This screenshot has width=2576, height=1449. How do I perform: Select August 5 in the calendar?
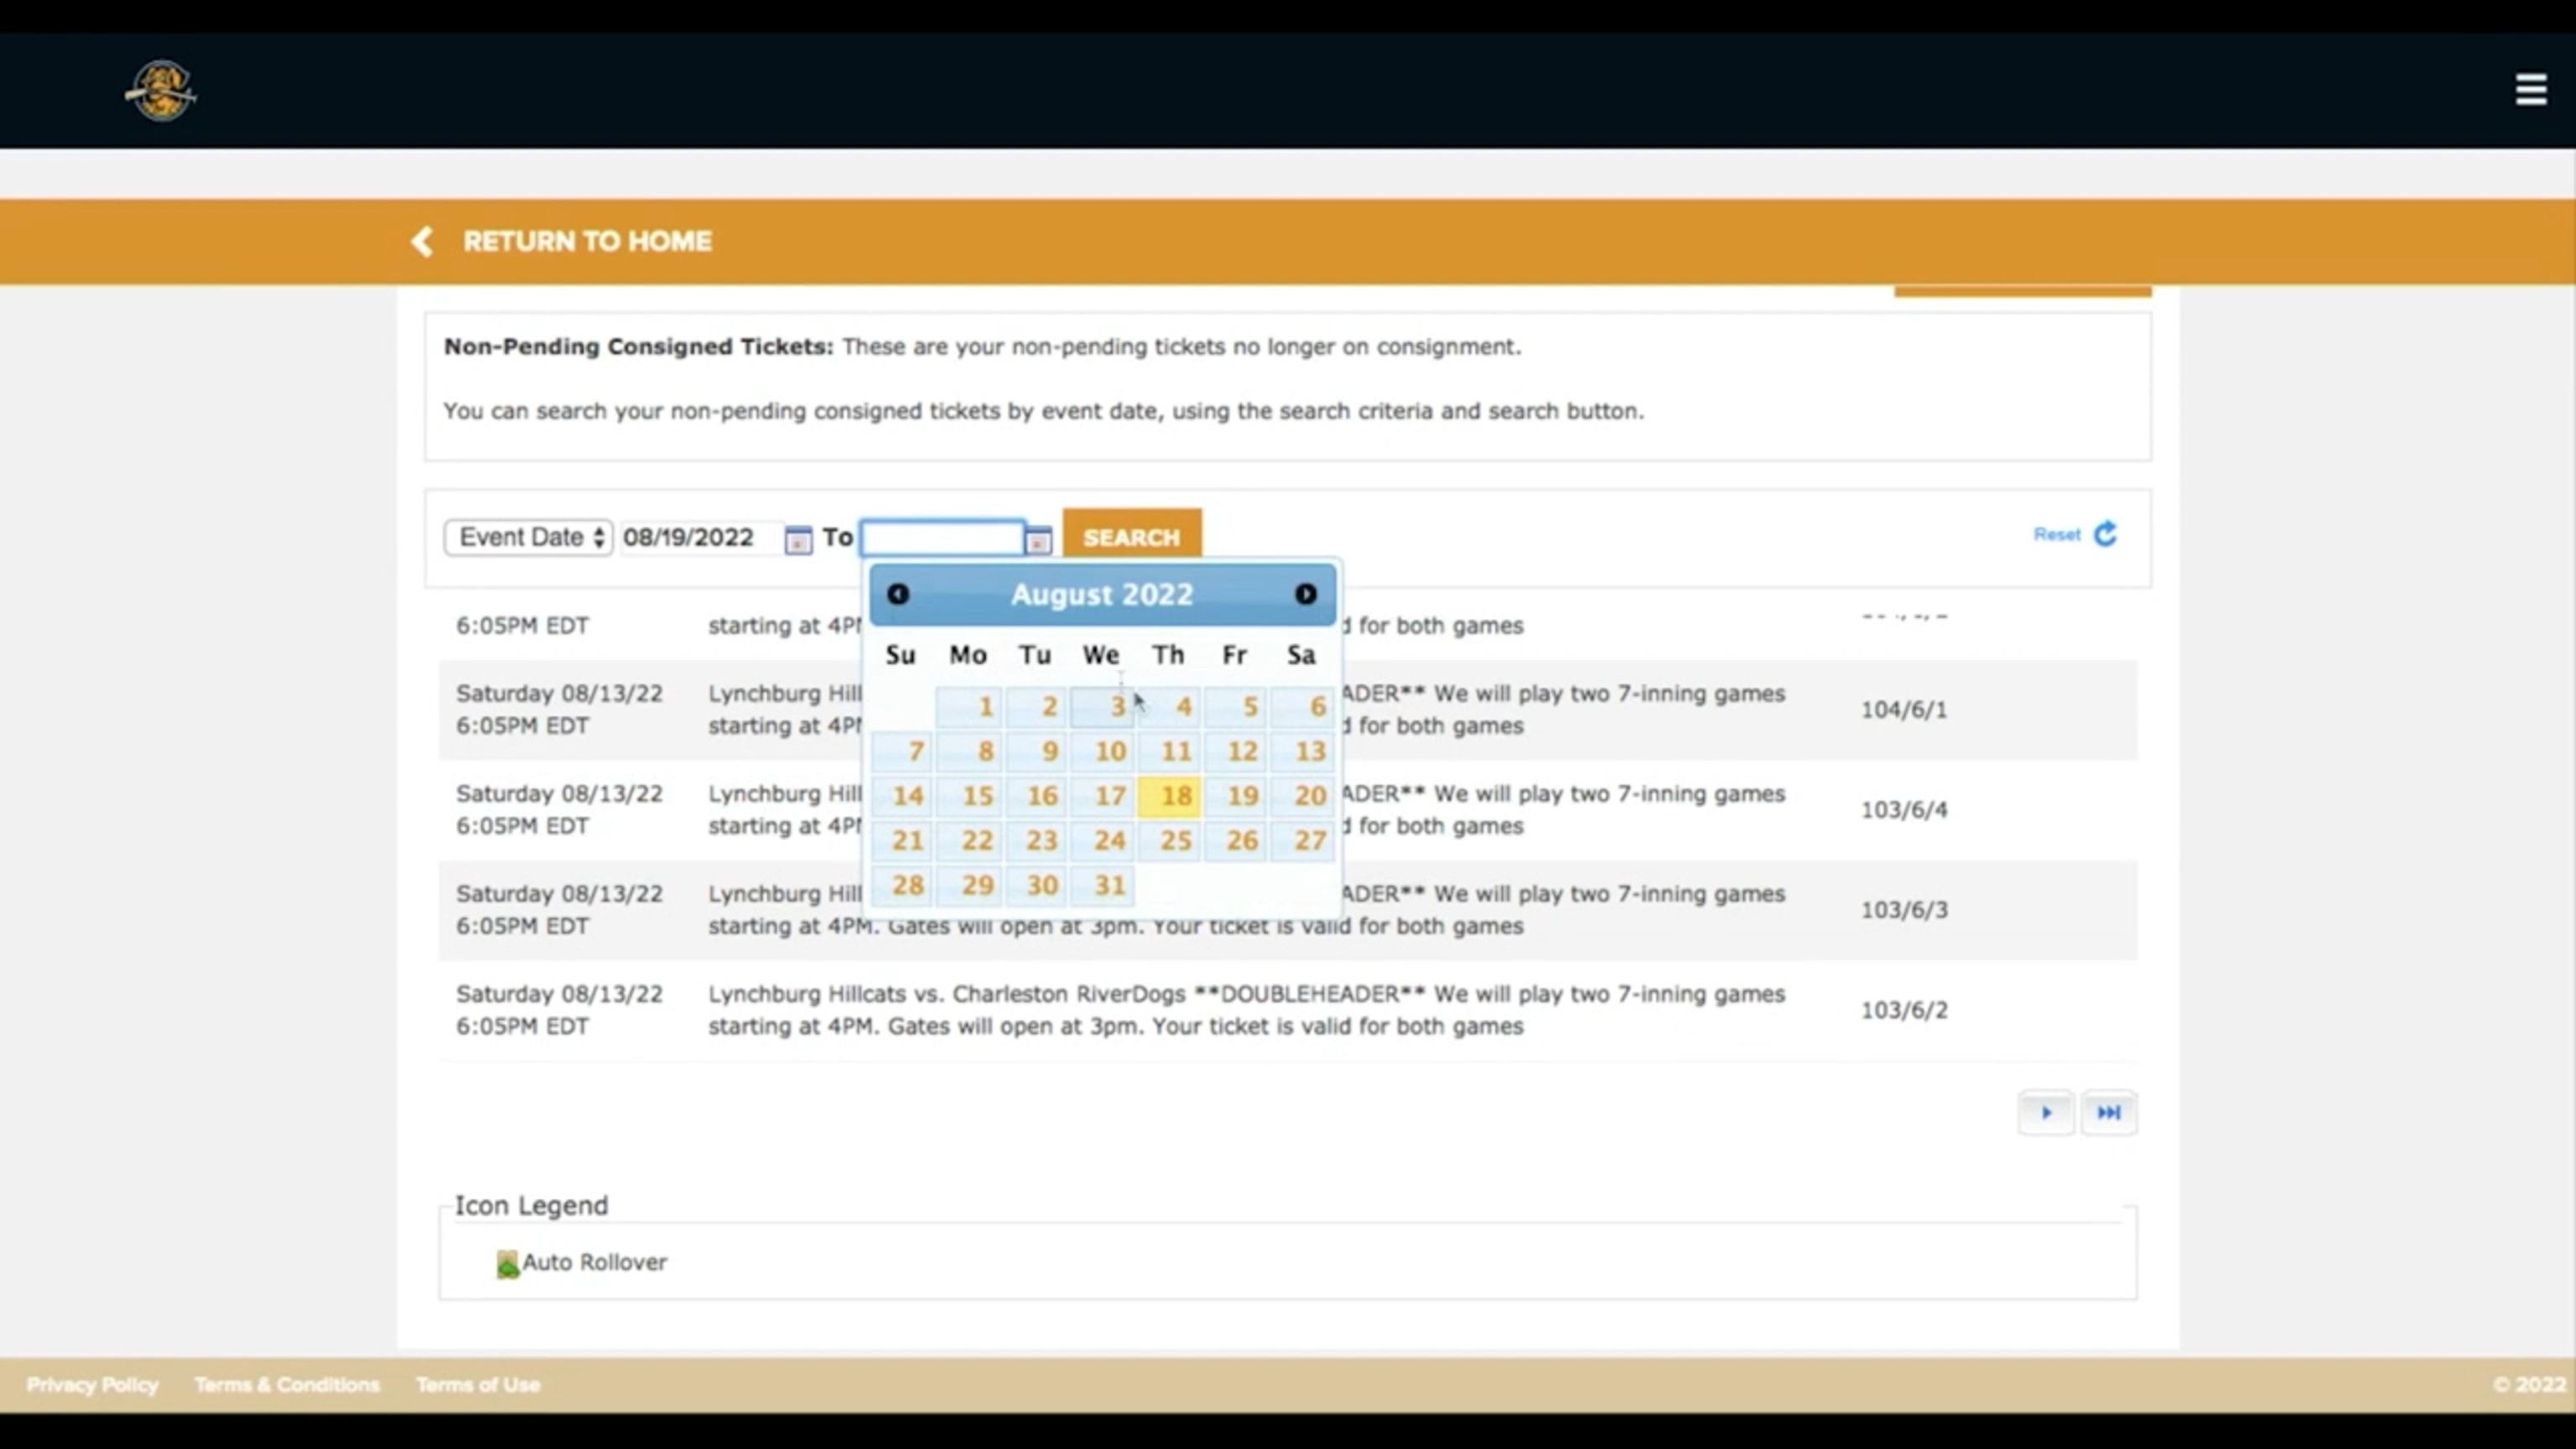(x=1236, y=707)
